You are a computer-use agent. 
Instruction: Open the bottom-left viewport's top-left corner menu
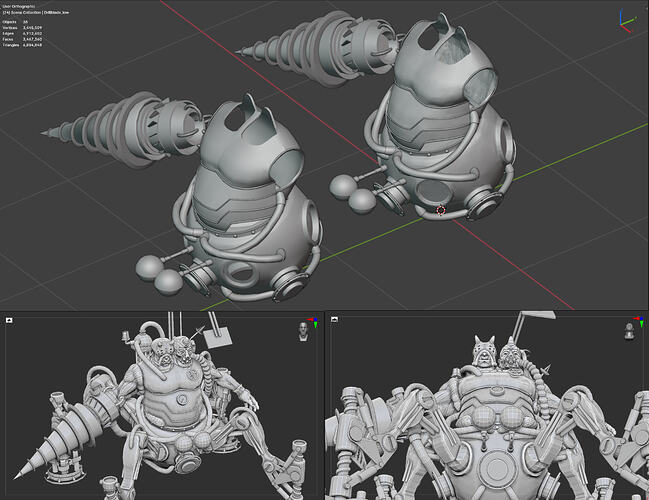pos(9,321)
